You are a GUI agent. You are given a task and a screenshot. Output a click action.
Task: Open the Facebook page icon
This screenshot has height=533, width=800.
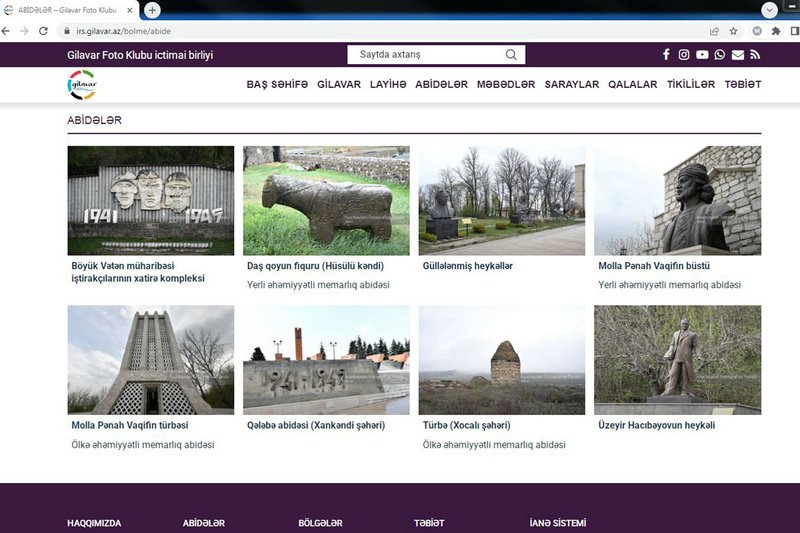pyautogui.click(x=667, y=55)
